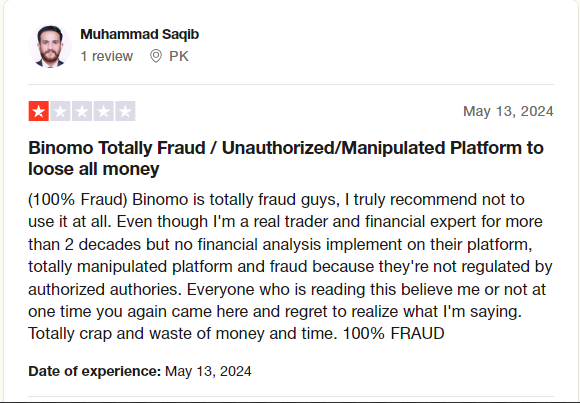Click the date of experience value
Viewport: 580px width, 403px height.
(208, 371)
